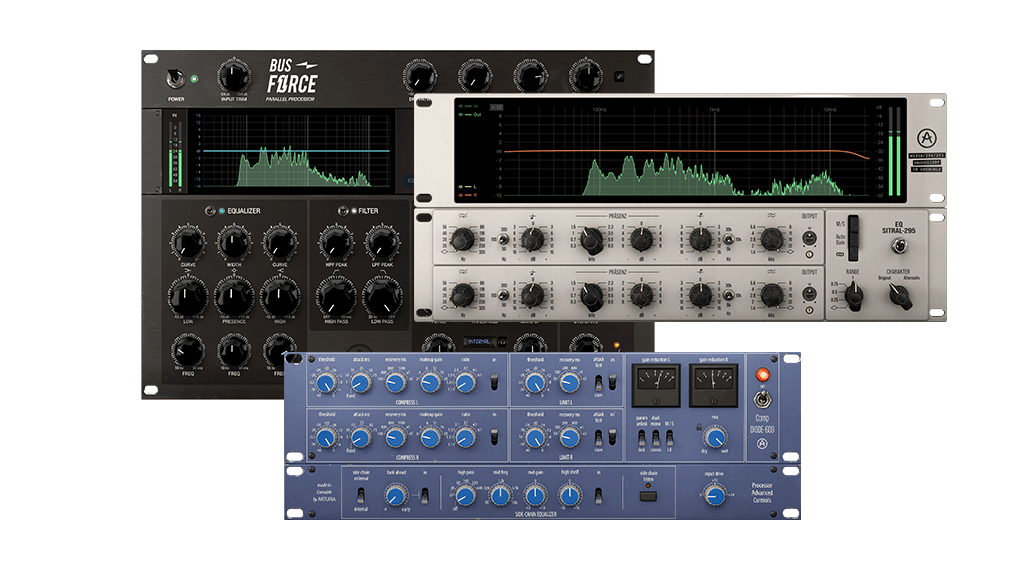The image size is (1034, 580).
Task: Click the lock icon beside the mix knob
Action: coord(699,427)
